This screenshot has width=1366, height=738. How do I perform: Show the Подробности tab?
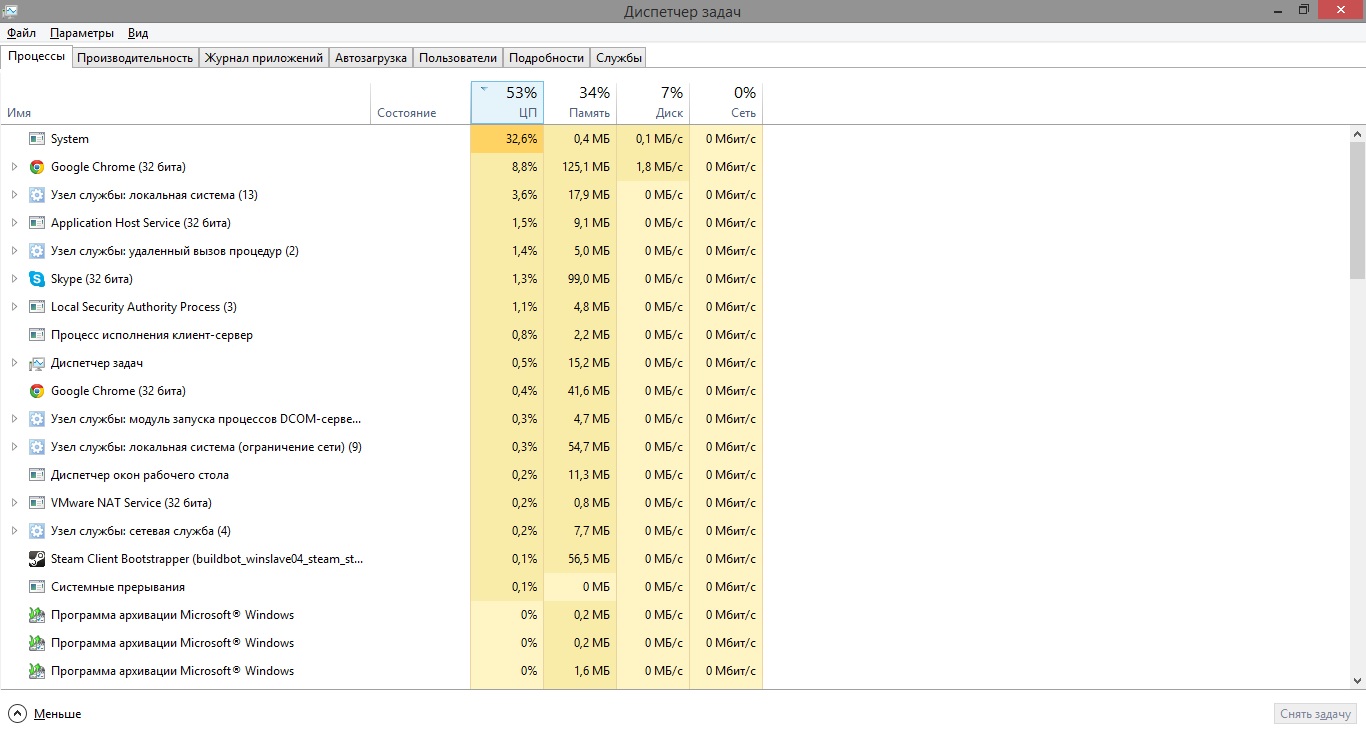pyautogui.click(x=546, y=58)
